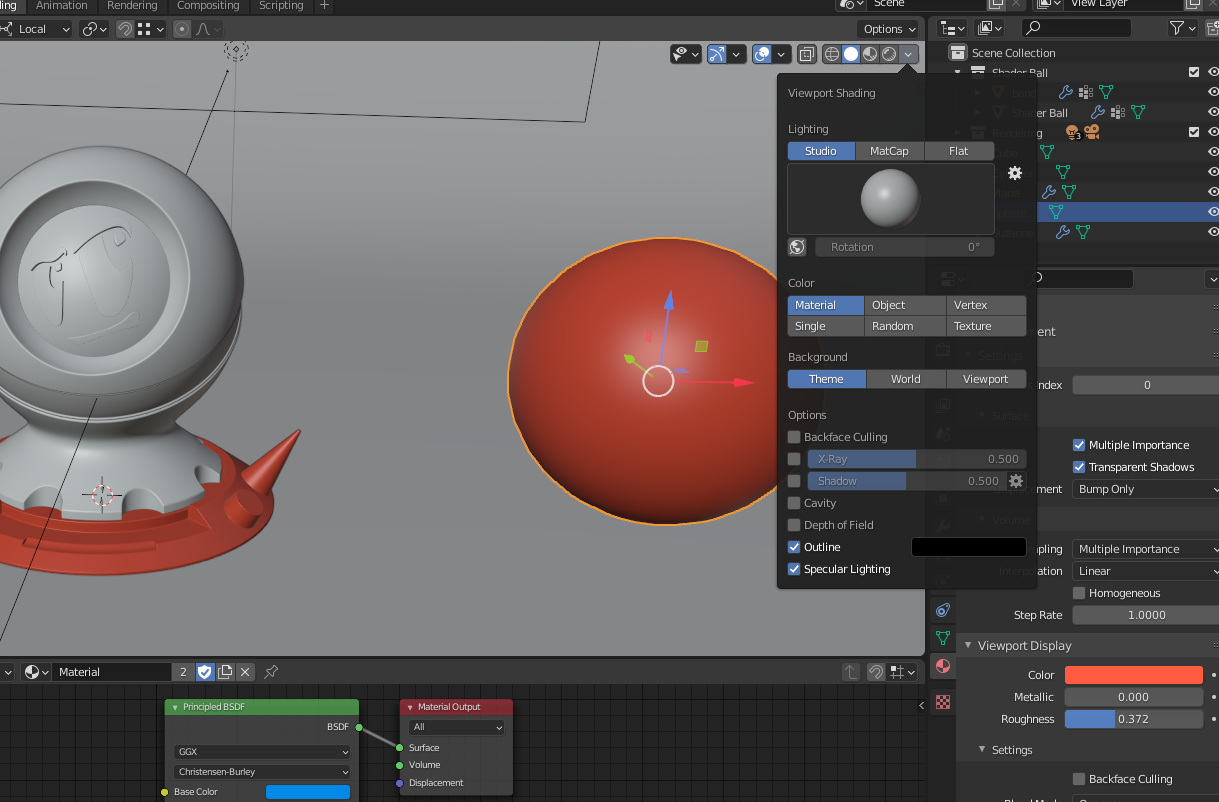
Task: Select MatCap lighting
Action: coord(889,151)
